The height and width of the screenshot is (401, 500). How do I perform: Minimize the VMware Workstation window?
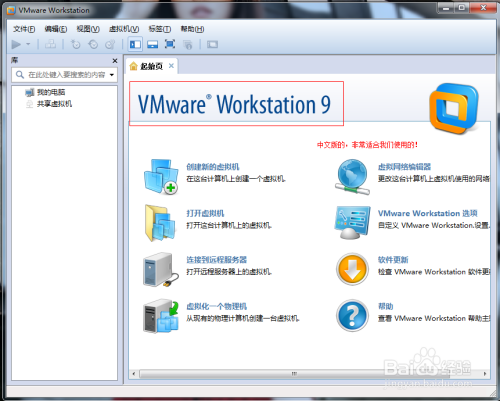[446, 8]
